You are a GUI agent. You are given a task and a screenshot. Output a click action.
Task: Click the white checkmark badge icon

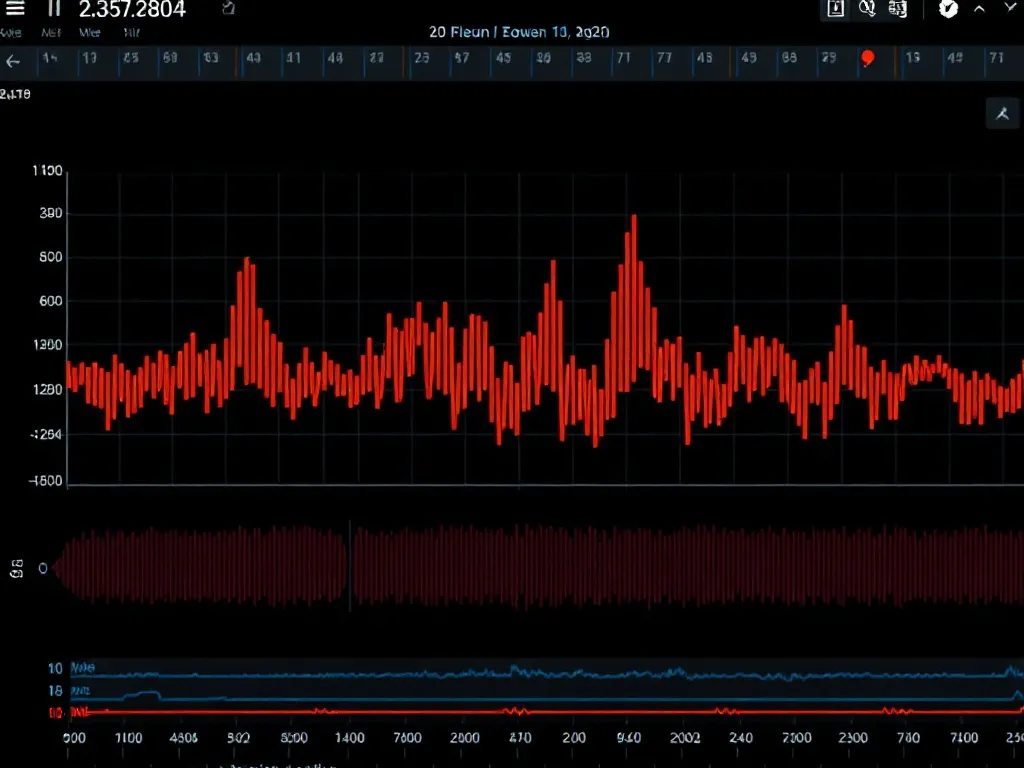pos(948,8)
